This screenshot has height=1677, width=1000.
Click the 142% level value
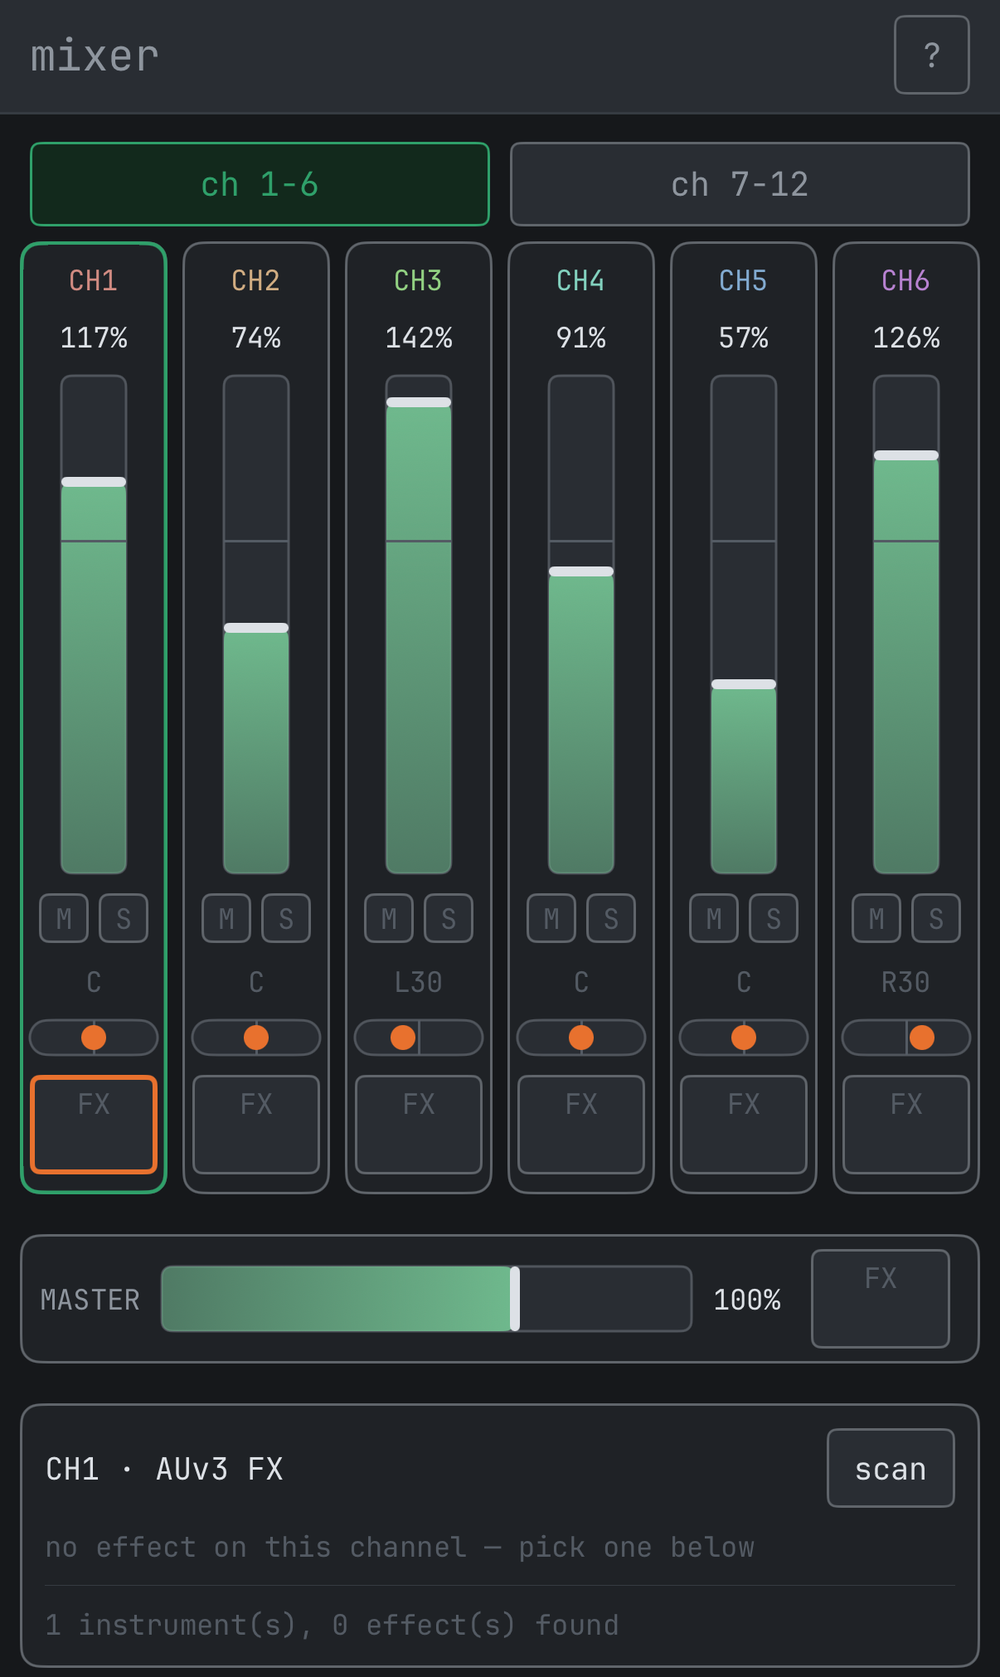coord(419,338)
